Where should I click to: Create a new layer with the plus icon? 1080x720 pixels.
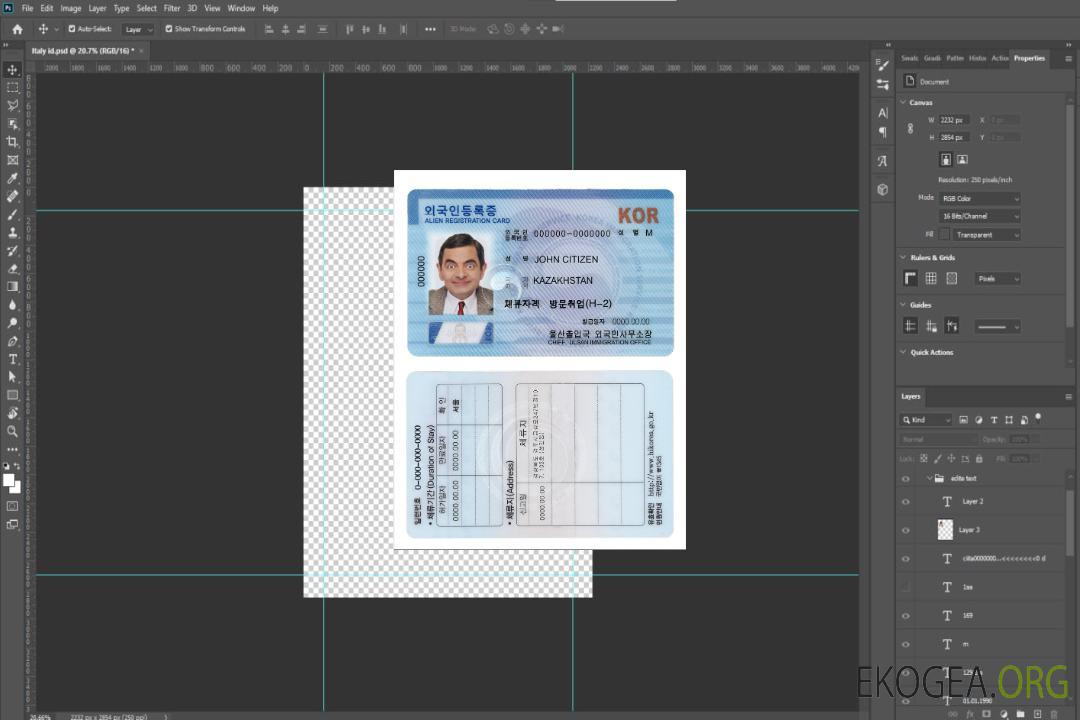coord(1037,714)
